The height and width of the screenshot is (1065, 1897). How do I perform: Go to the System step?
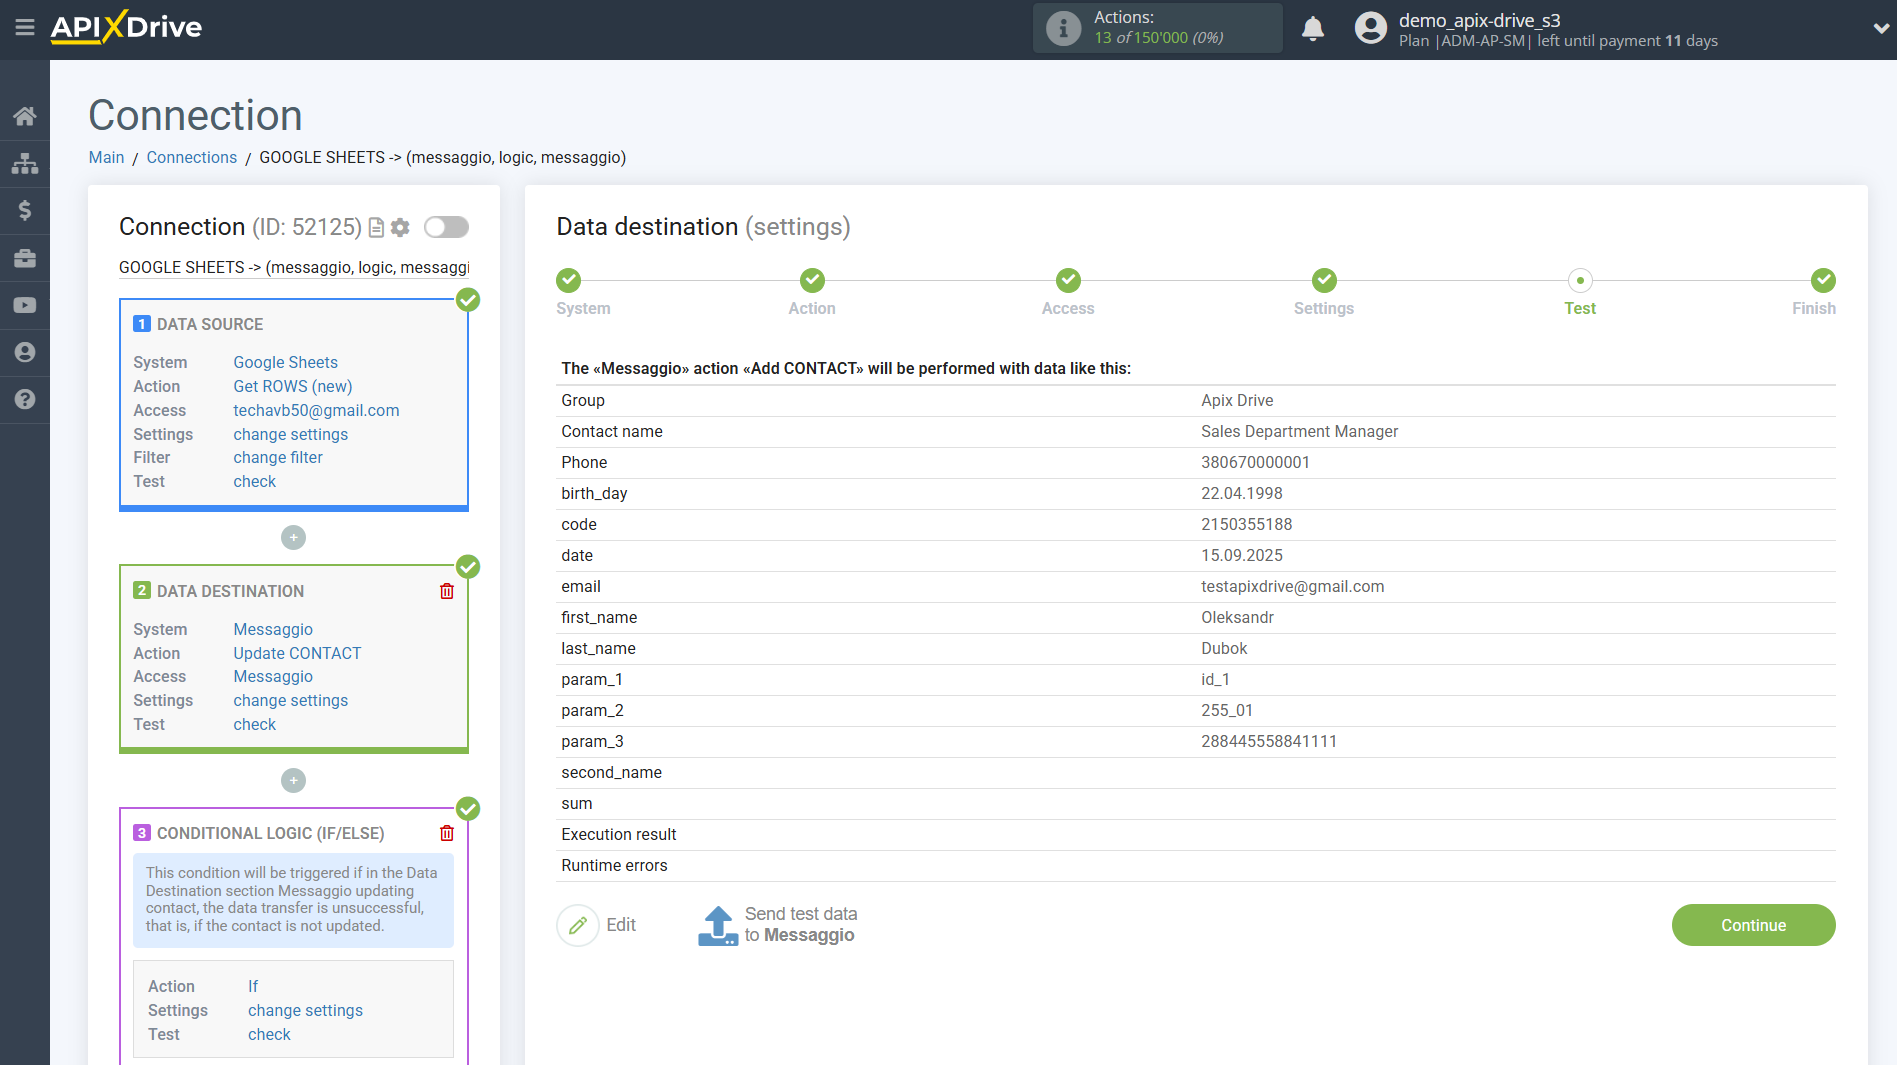(x=569, y=280)
